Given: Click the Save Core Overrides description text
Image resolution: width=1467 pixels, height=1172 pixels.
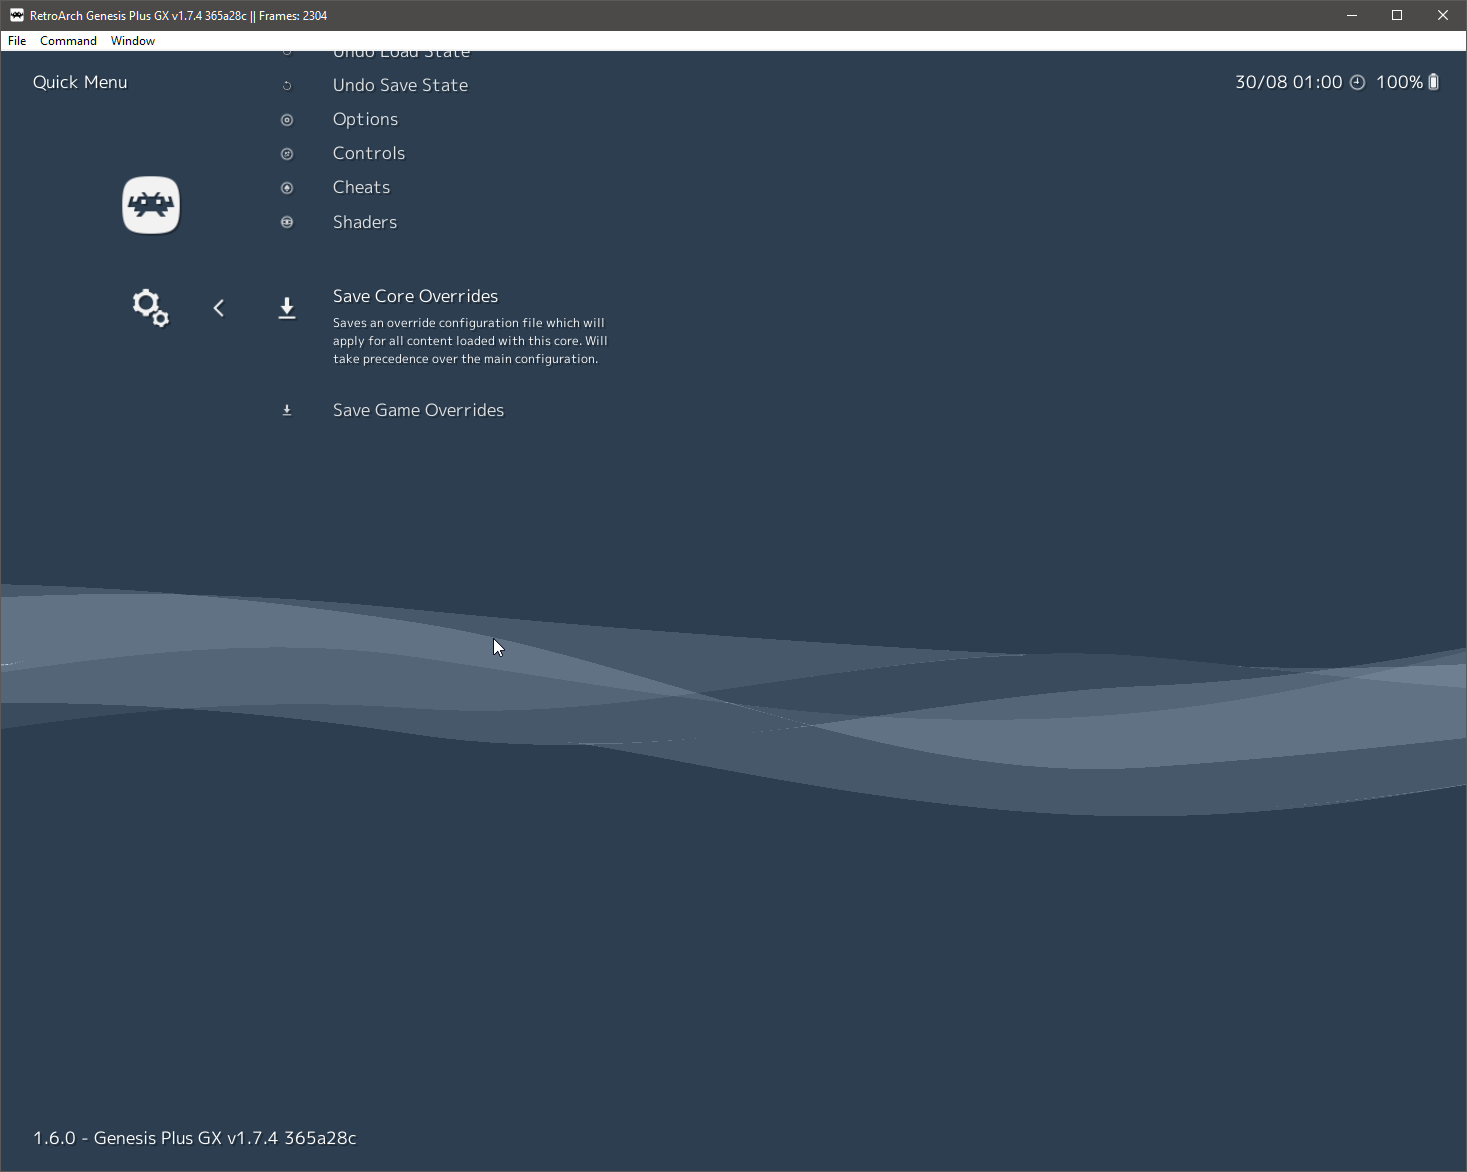Looking at the screenshot, I should [x=470, y=341].
